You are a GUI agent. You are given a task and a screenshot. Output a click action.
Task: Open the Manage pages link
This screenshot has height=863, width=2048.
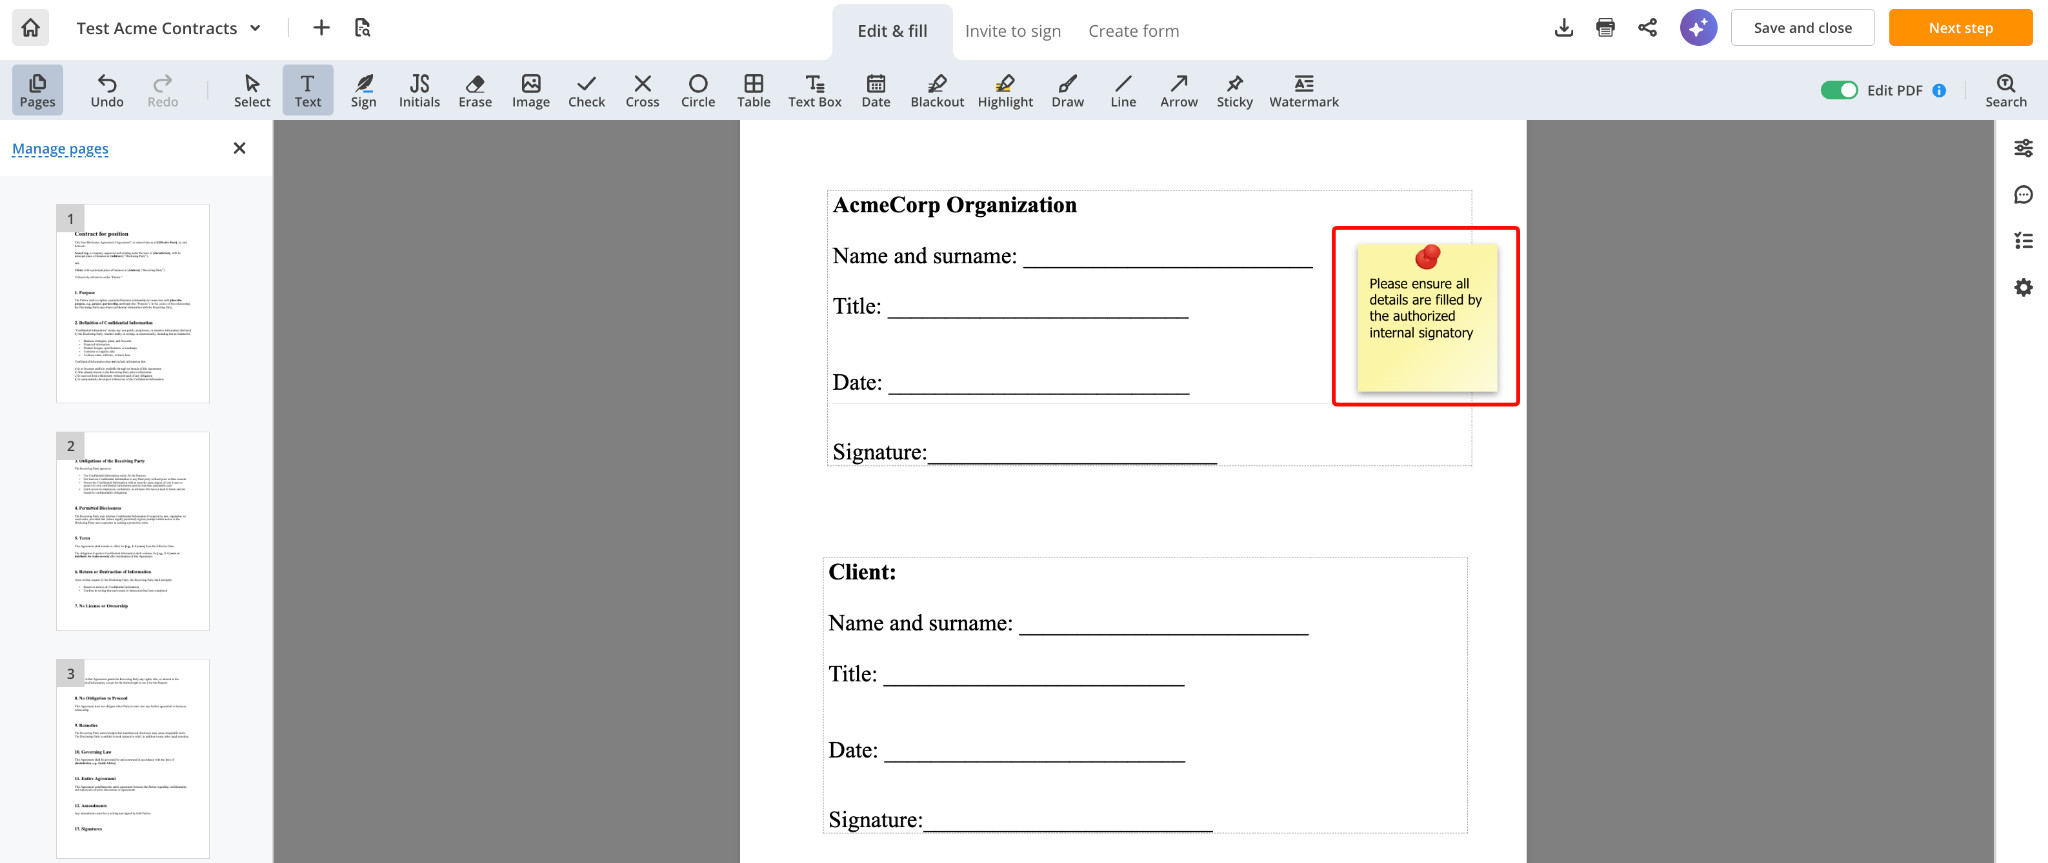point(60,149)
